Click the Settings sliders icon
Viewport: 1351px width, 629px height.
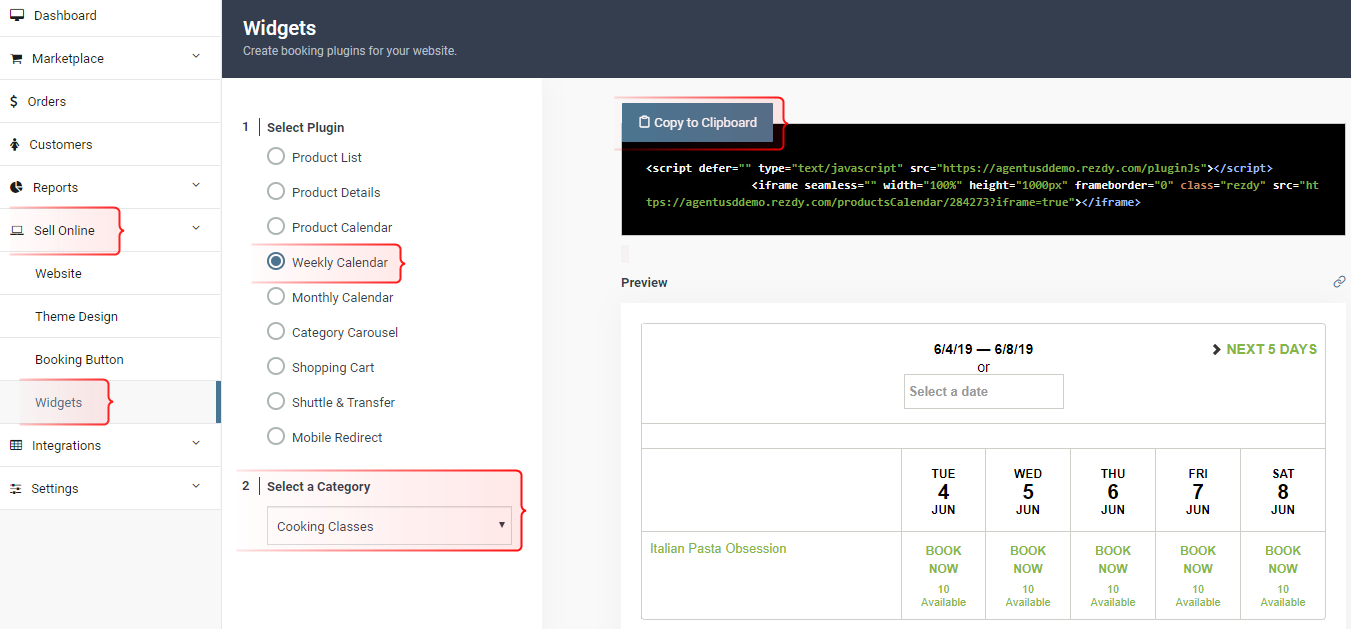tap(16, 488)
